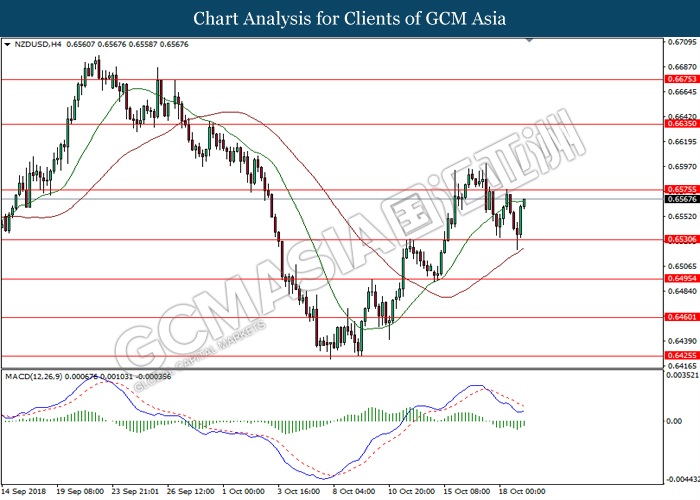Select the 0.66350 price level label

pyautogui.click(x=682, y=124)
